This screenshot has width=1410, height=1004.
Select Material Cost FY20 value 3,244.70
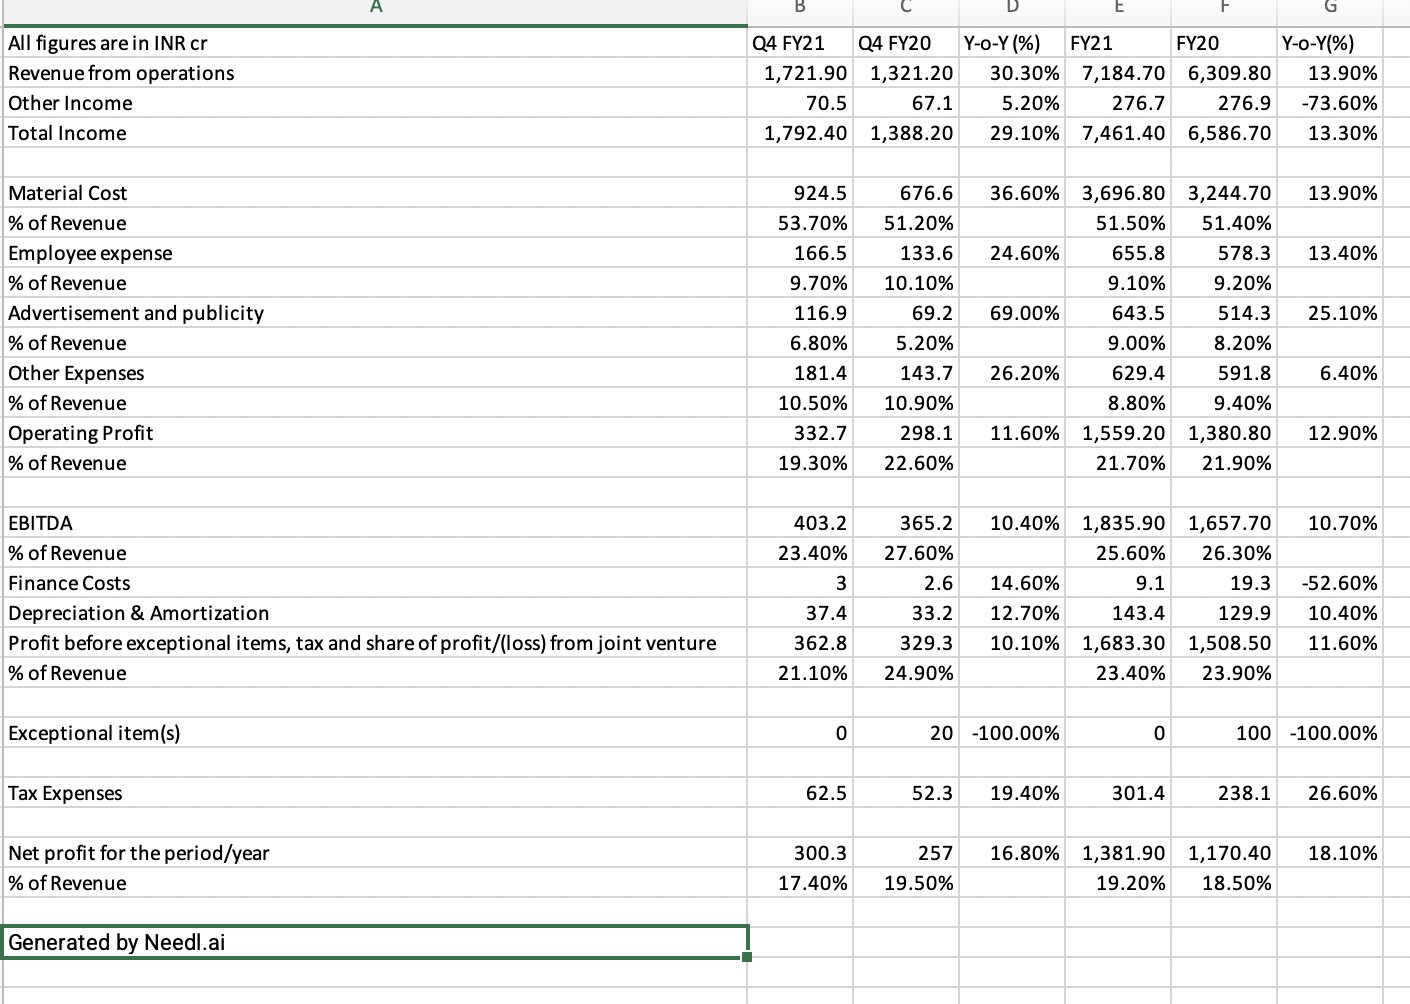click(1224, 193)
